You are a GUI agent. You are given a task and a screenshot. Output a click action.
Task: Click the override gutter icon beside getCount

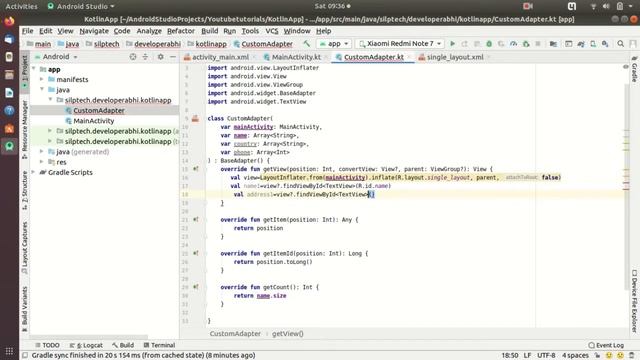coord(196,287)
